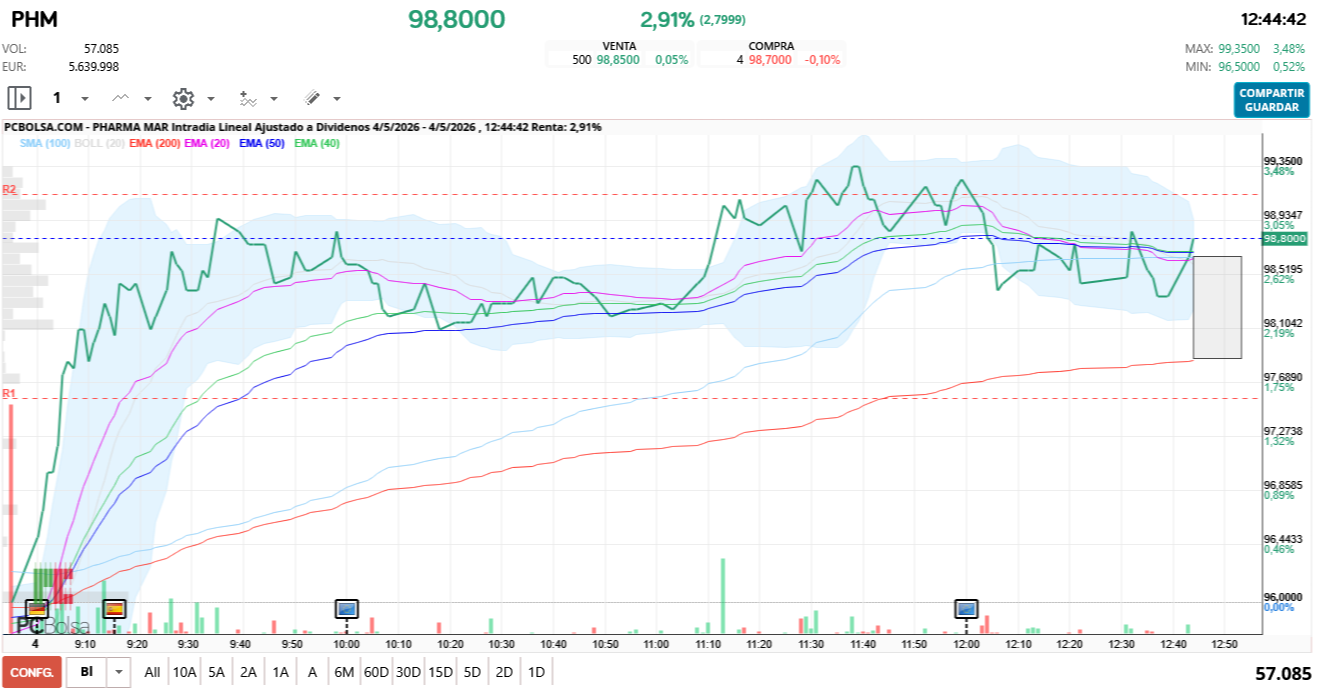The height and width of the screenshot is (693, 1325).
Task: Select the All time range
Action: tap(152, 672)
